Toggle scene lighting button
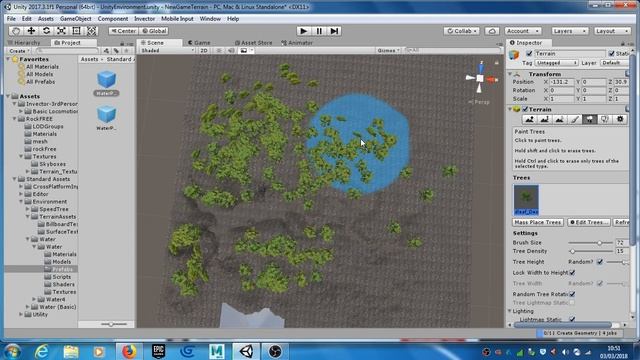The height and width of the screenshot is (360, 640). point(219,51)
